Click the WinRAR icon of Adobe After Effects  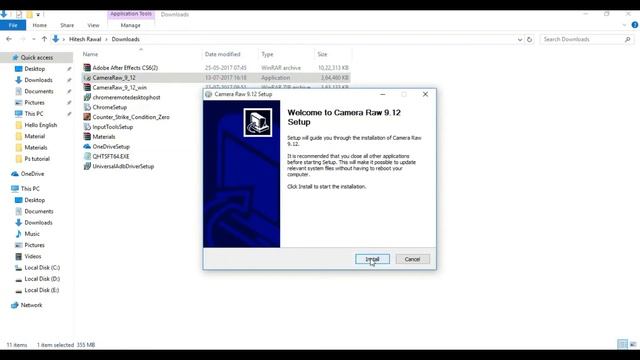click(x=87, y=68)
